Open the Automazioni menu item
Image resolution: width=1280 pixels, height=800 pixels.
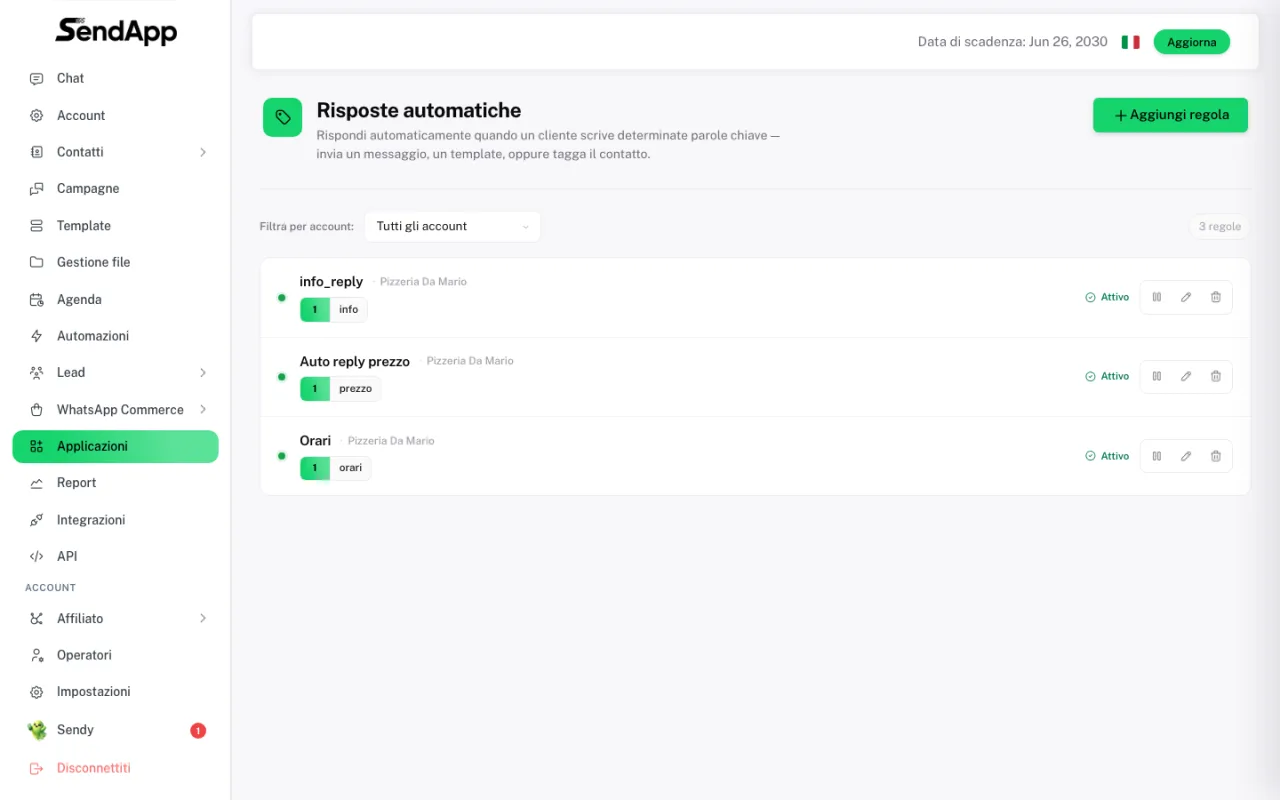pyautogui.click(x=115, y=336)
